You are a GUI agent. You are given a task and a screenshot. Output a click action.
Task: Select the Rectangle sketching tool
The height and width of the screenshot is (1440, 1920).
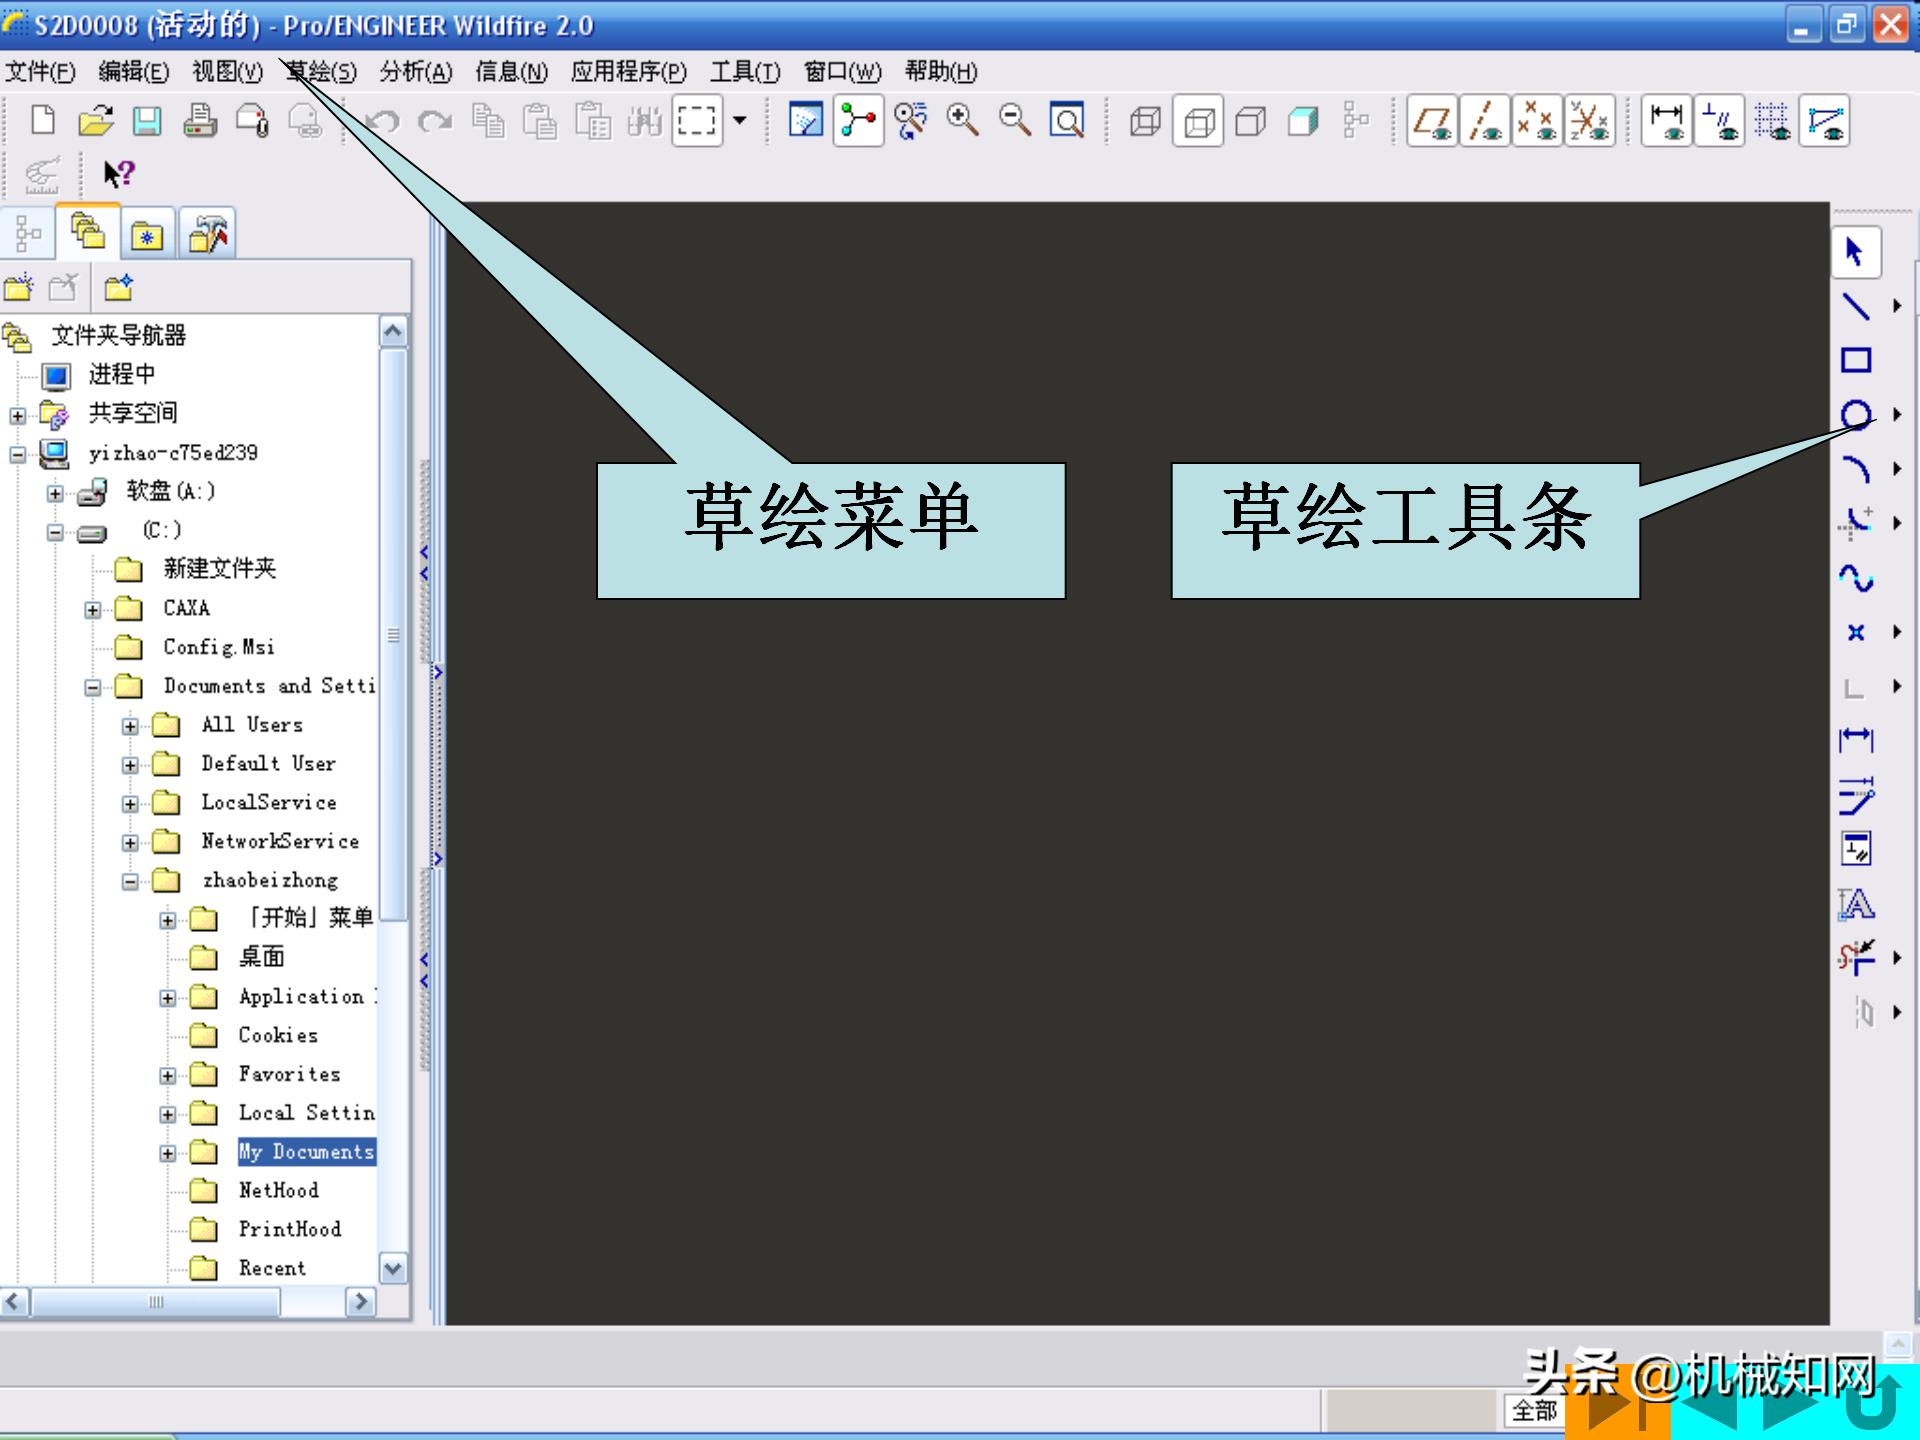point(1858,359)
